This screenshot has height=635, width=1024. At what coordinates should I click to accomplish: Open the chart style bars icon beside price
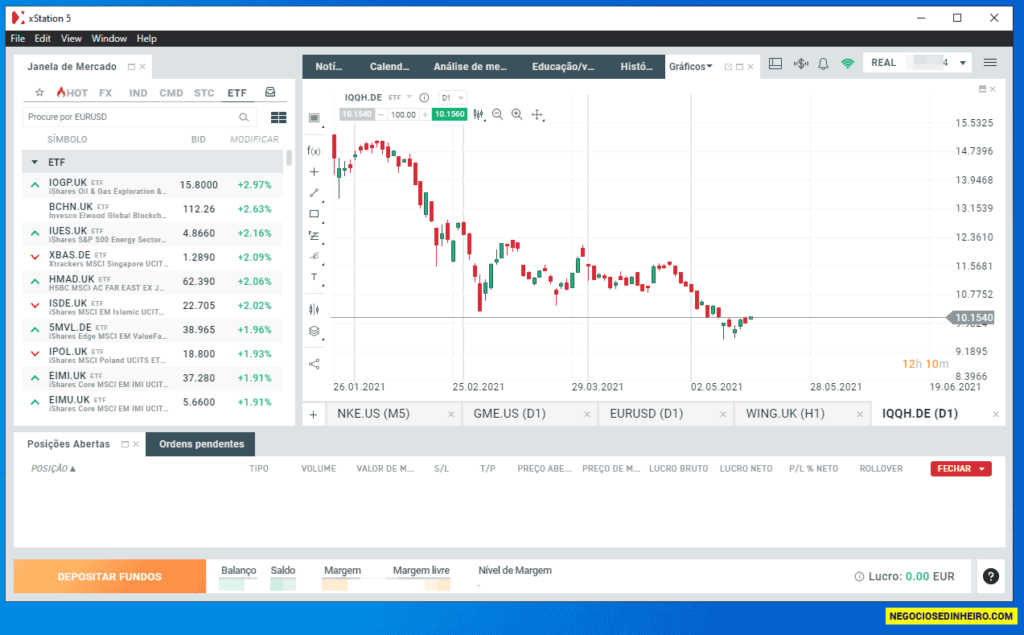click(x=479, y=114)
